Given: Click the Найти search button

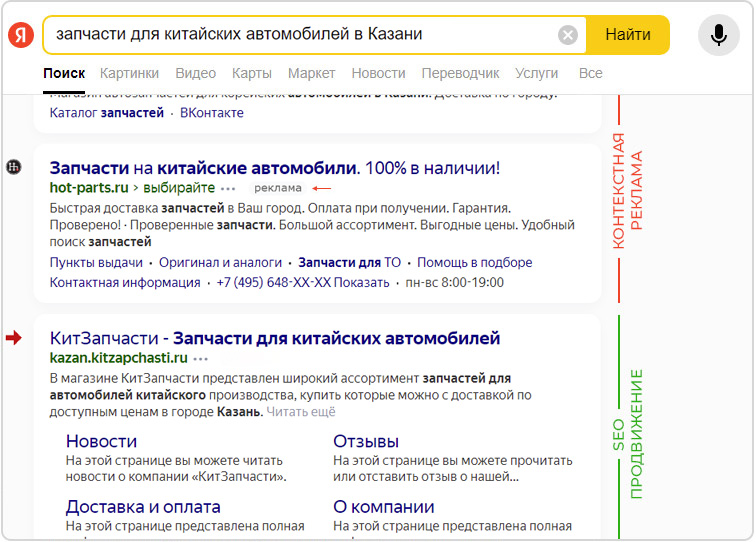Looking at the screenshot, I should tap(628, 35).
